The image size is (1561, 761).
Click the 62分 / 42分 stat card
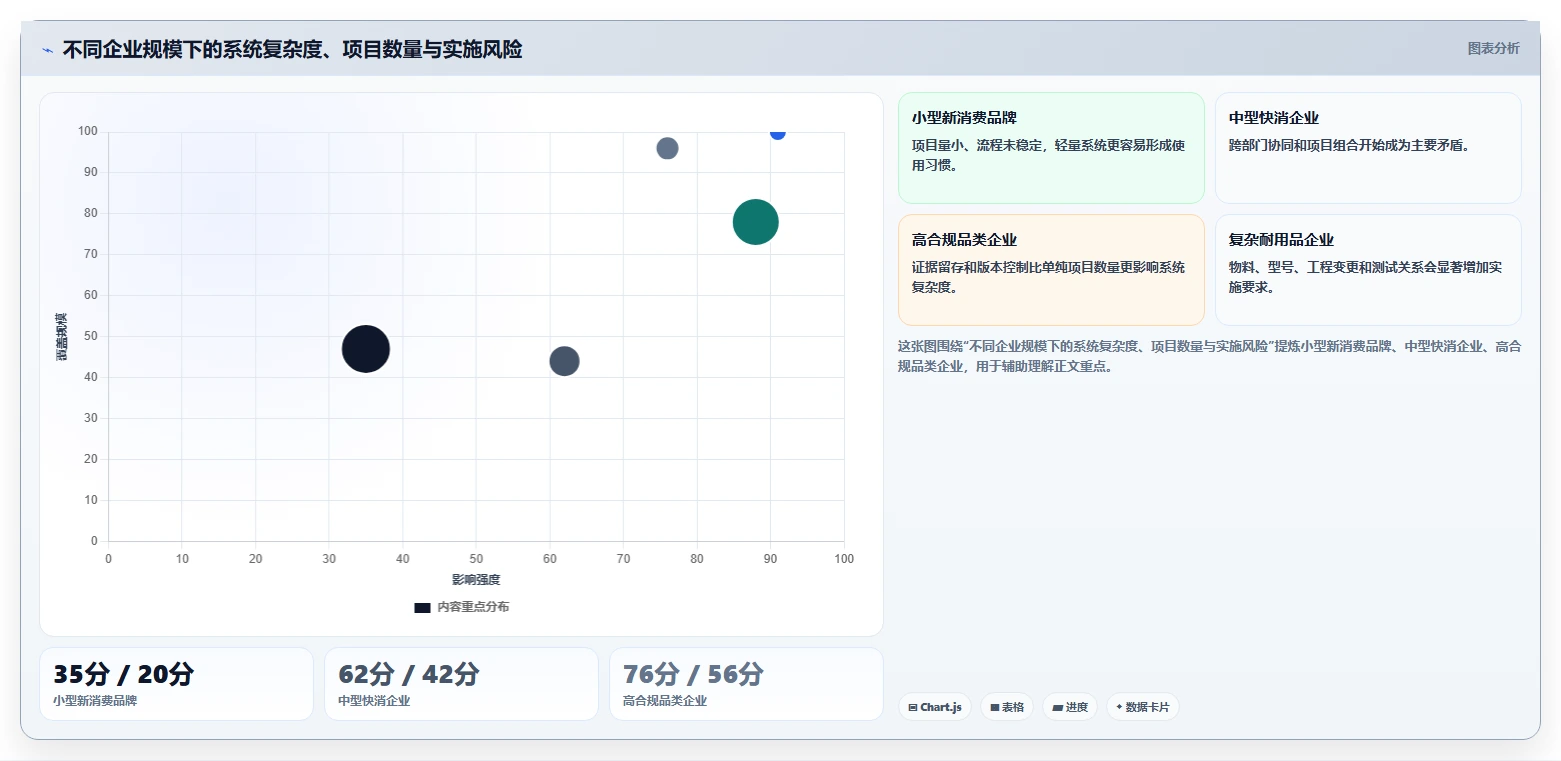click(x=461, y=684)
